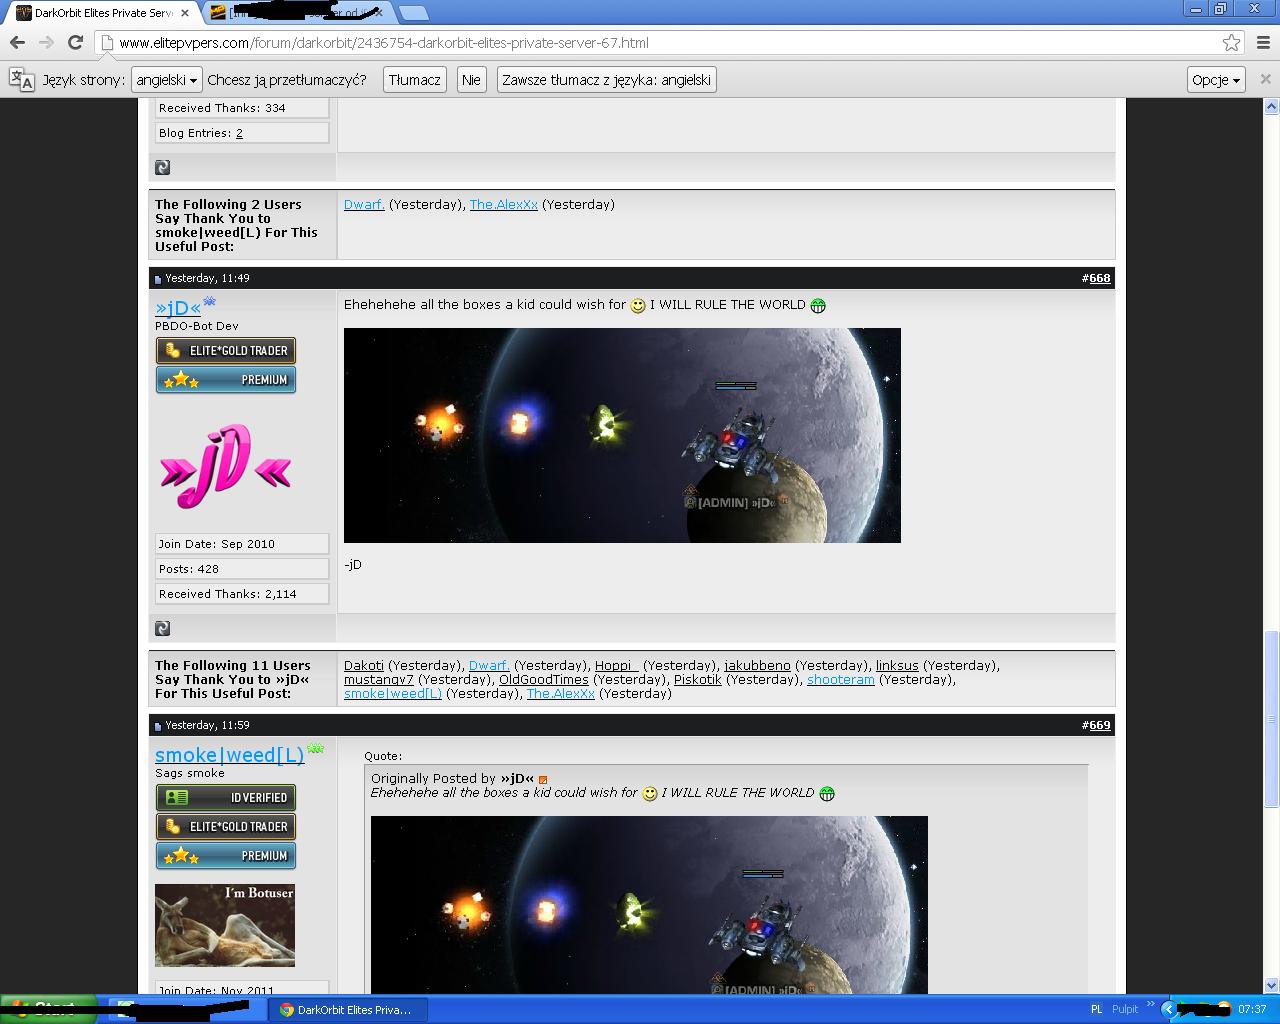Click the Tłumacz button
This screenshot has width=1280, height=1024.
click(x=415, y=80)
